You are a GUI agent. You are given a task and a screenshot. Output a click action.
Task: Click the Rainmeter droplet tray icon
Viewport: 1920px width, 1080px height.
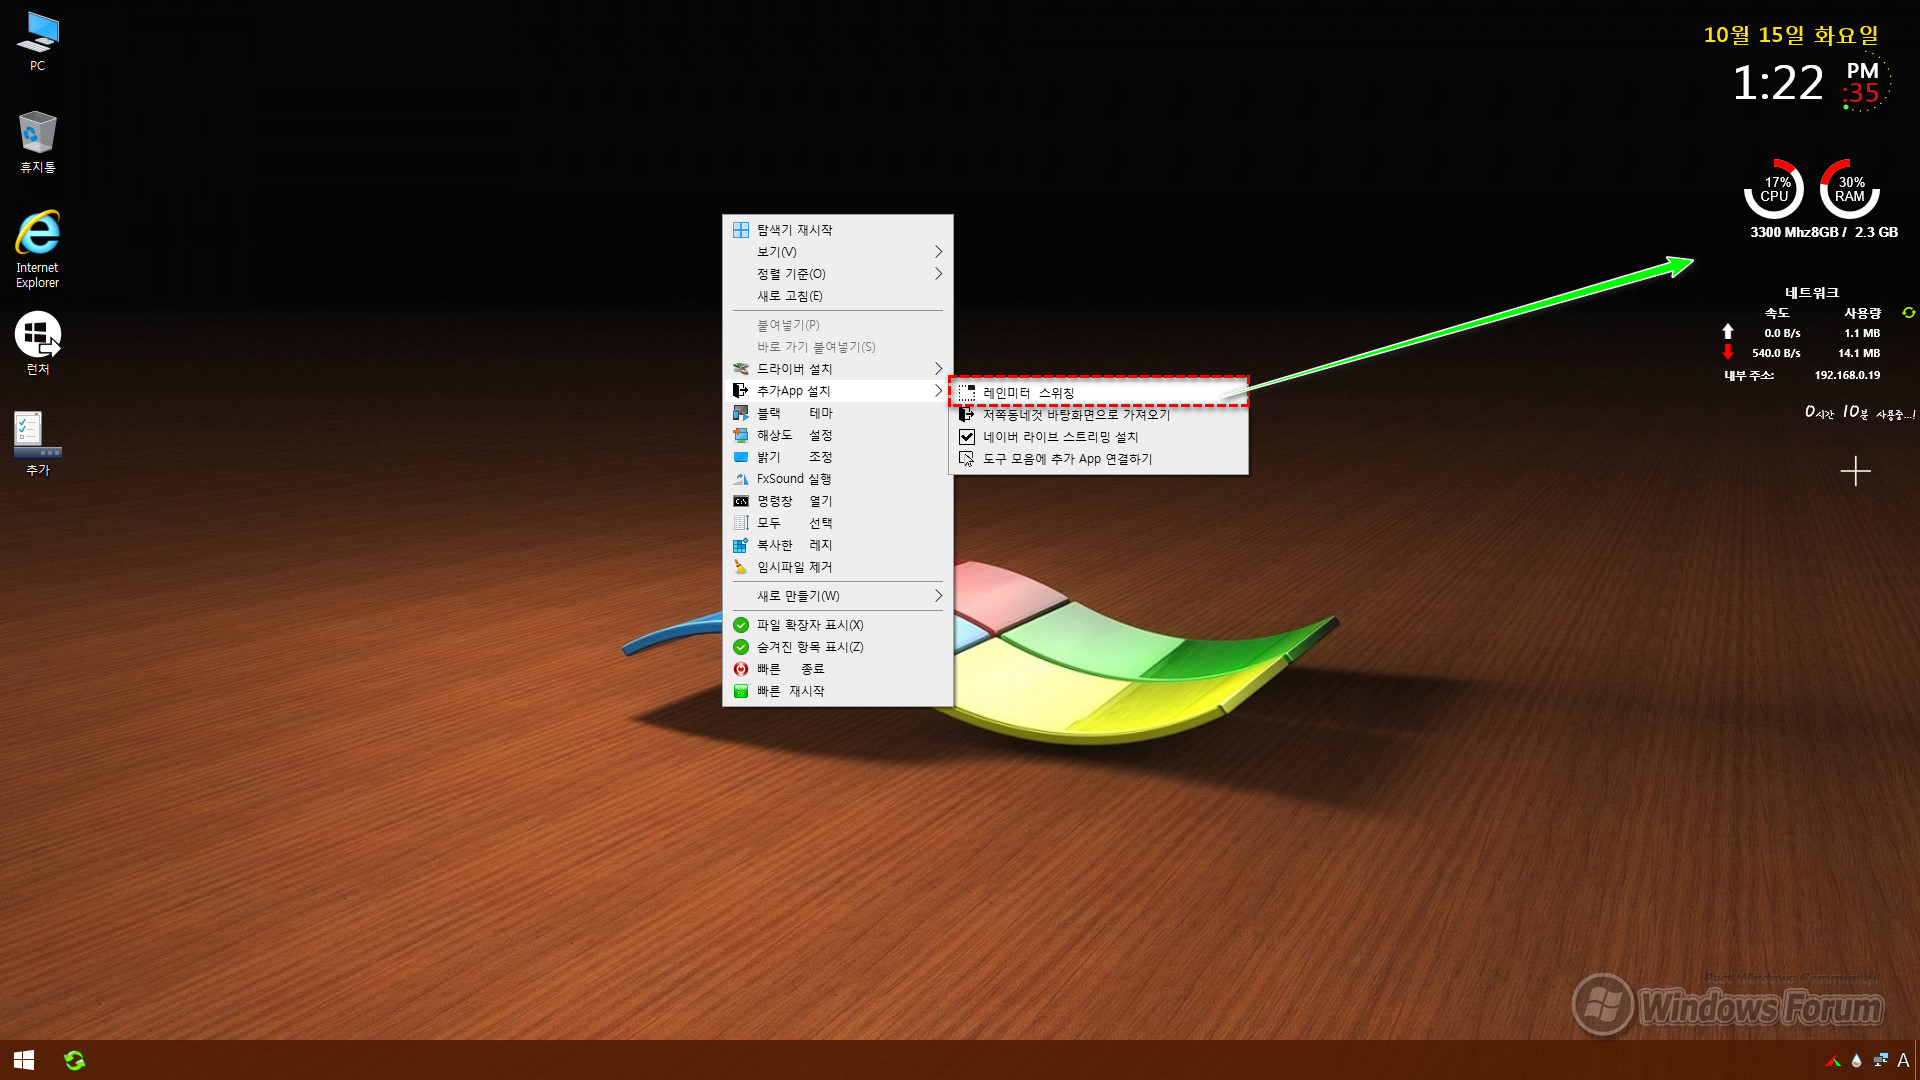1857,1060
